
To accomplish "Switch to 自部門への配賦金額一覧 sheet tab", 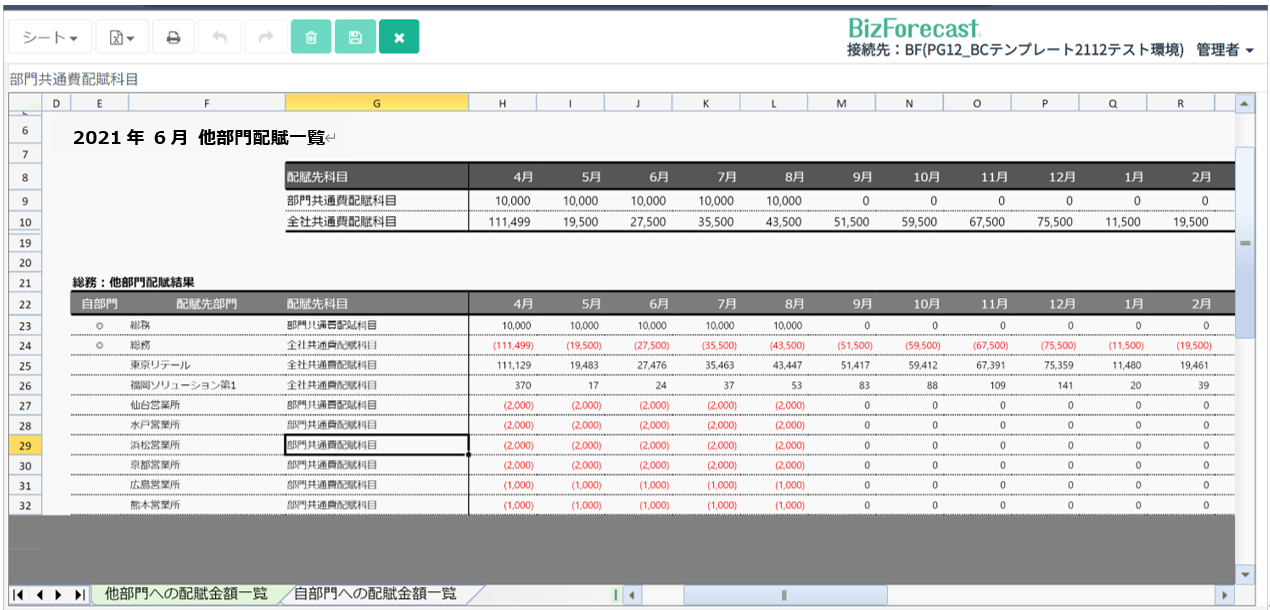I will 375,594.
